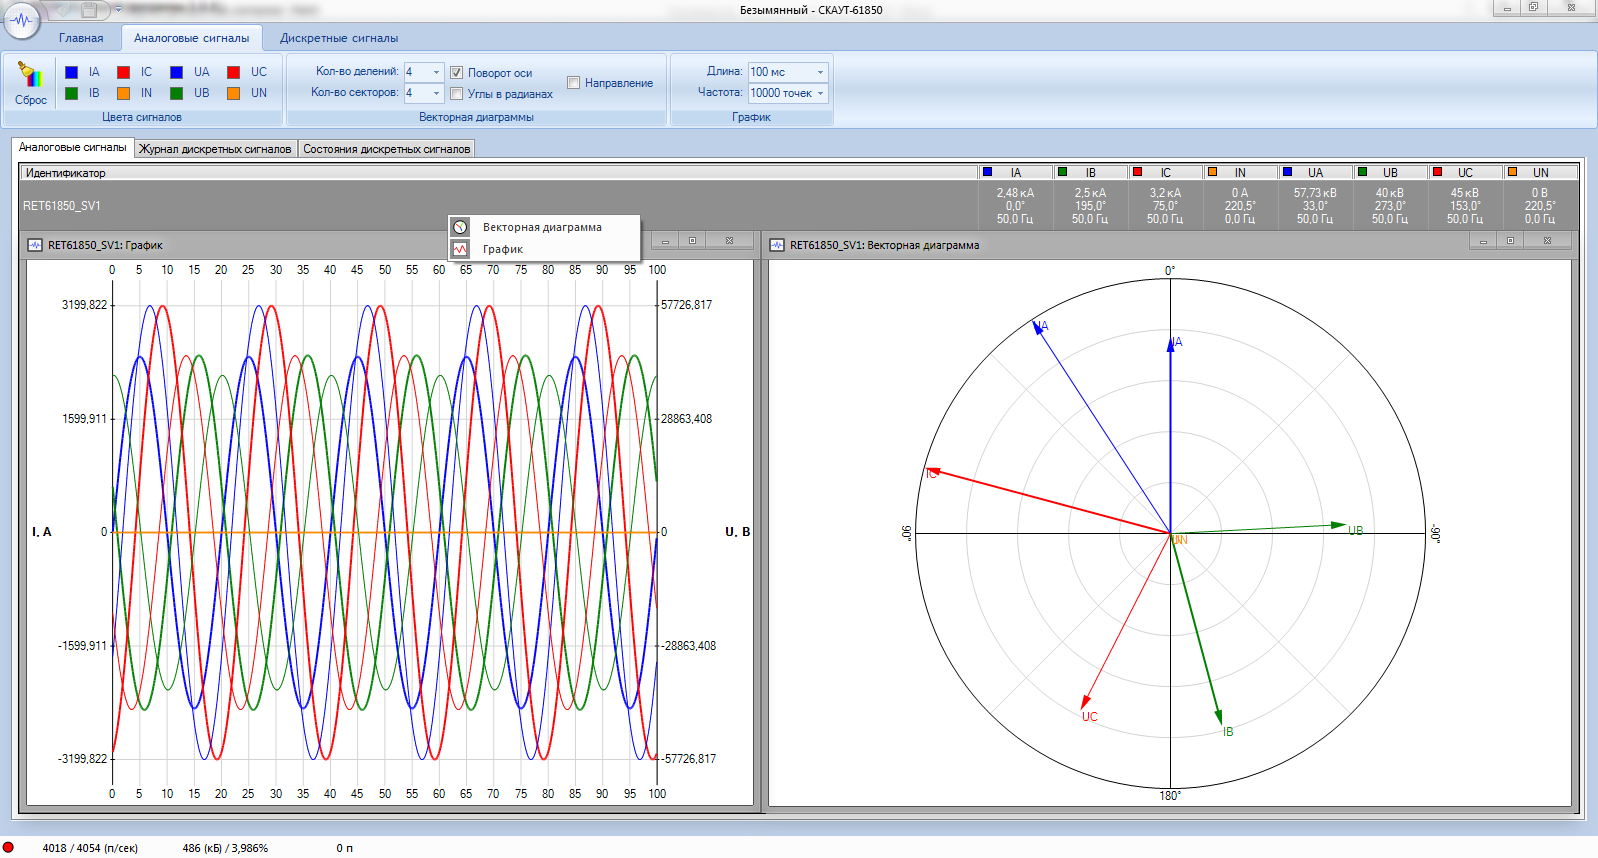Click the red status indicator in status bar
Image resolution: width=1598 pixels, height=858 pixels.
[x=9, y=847]
